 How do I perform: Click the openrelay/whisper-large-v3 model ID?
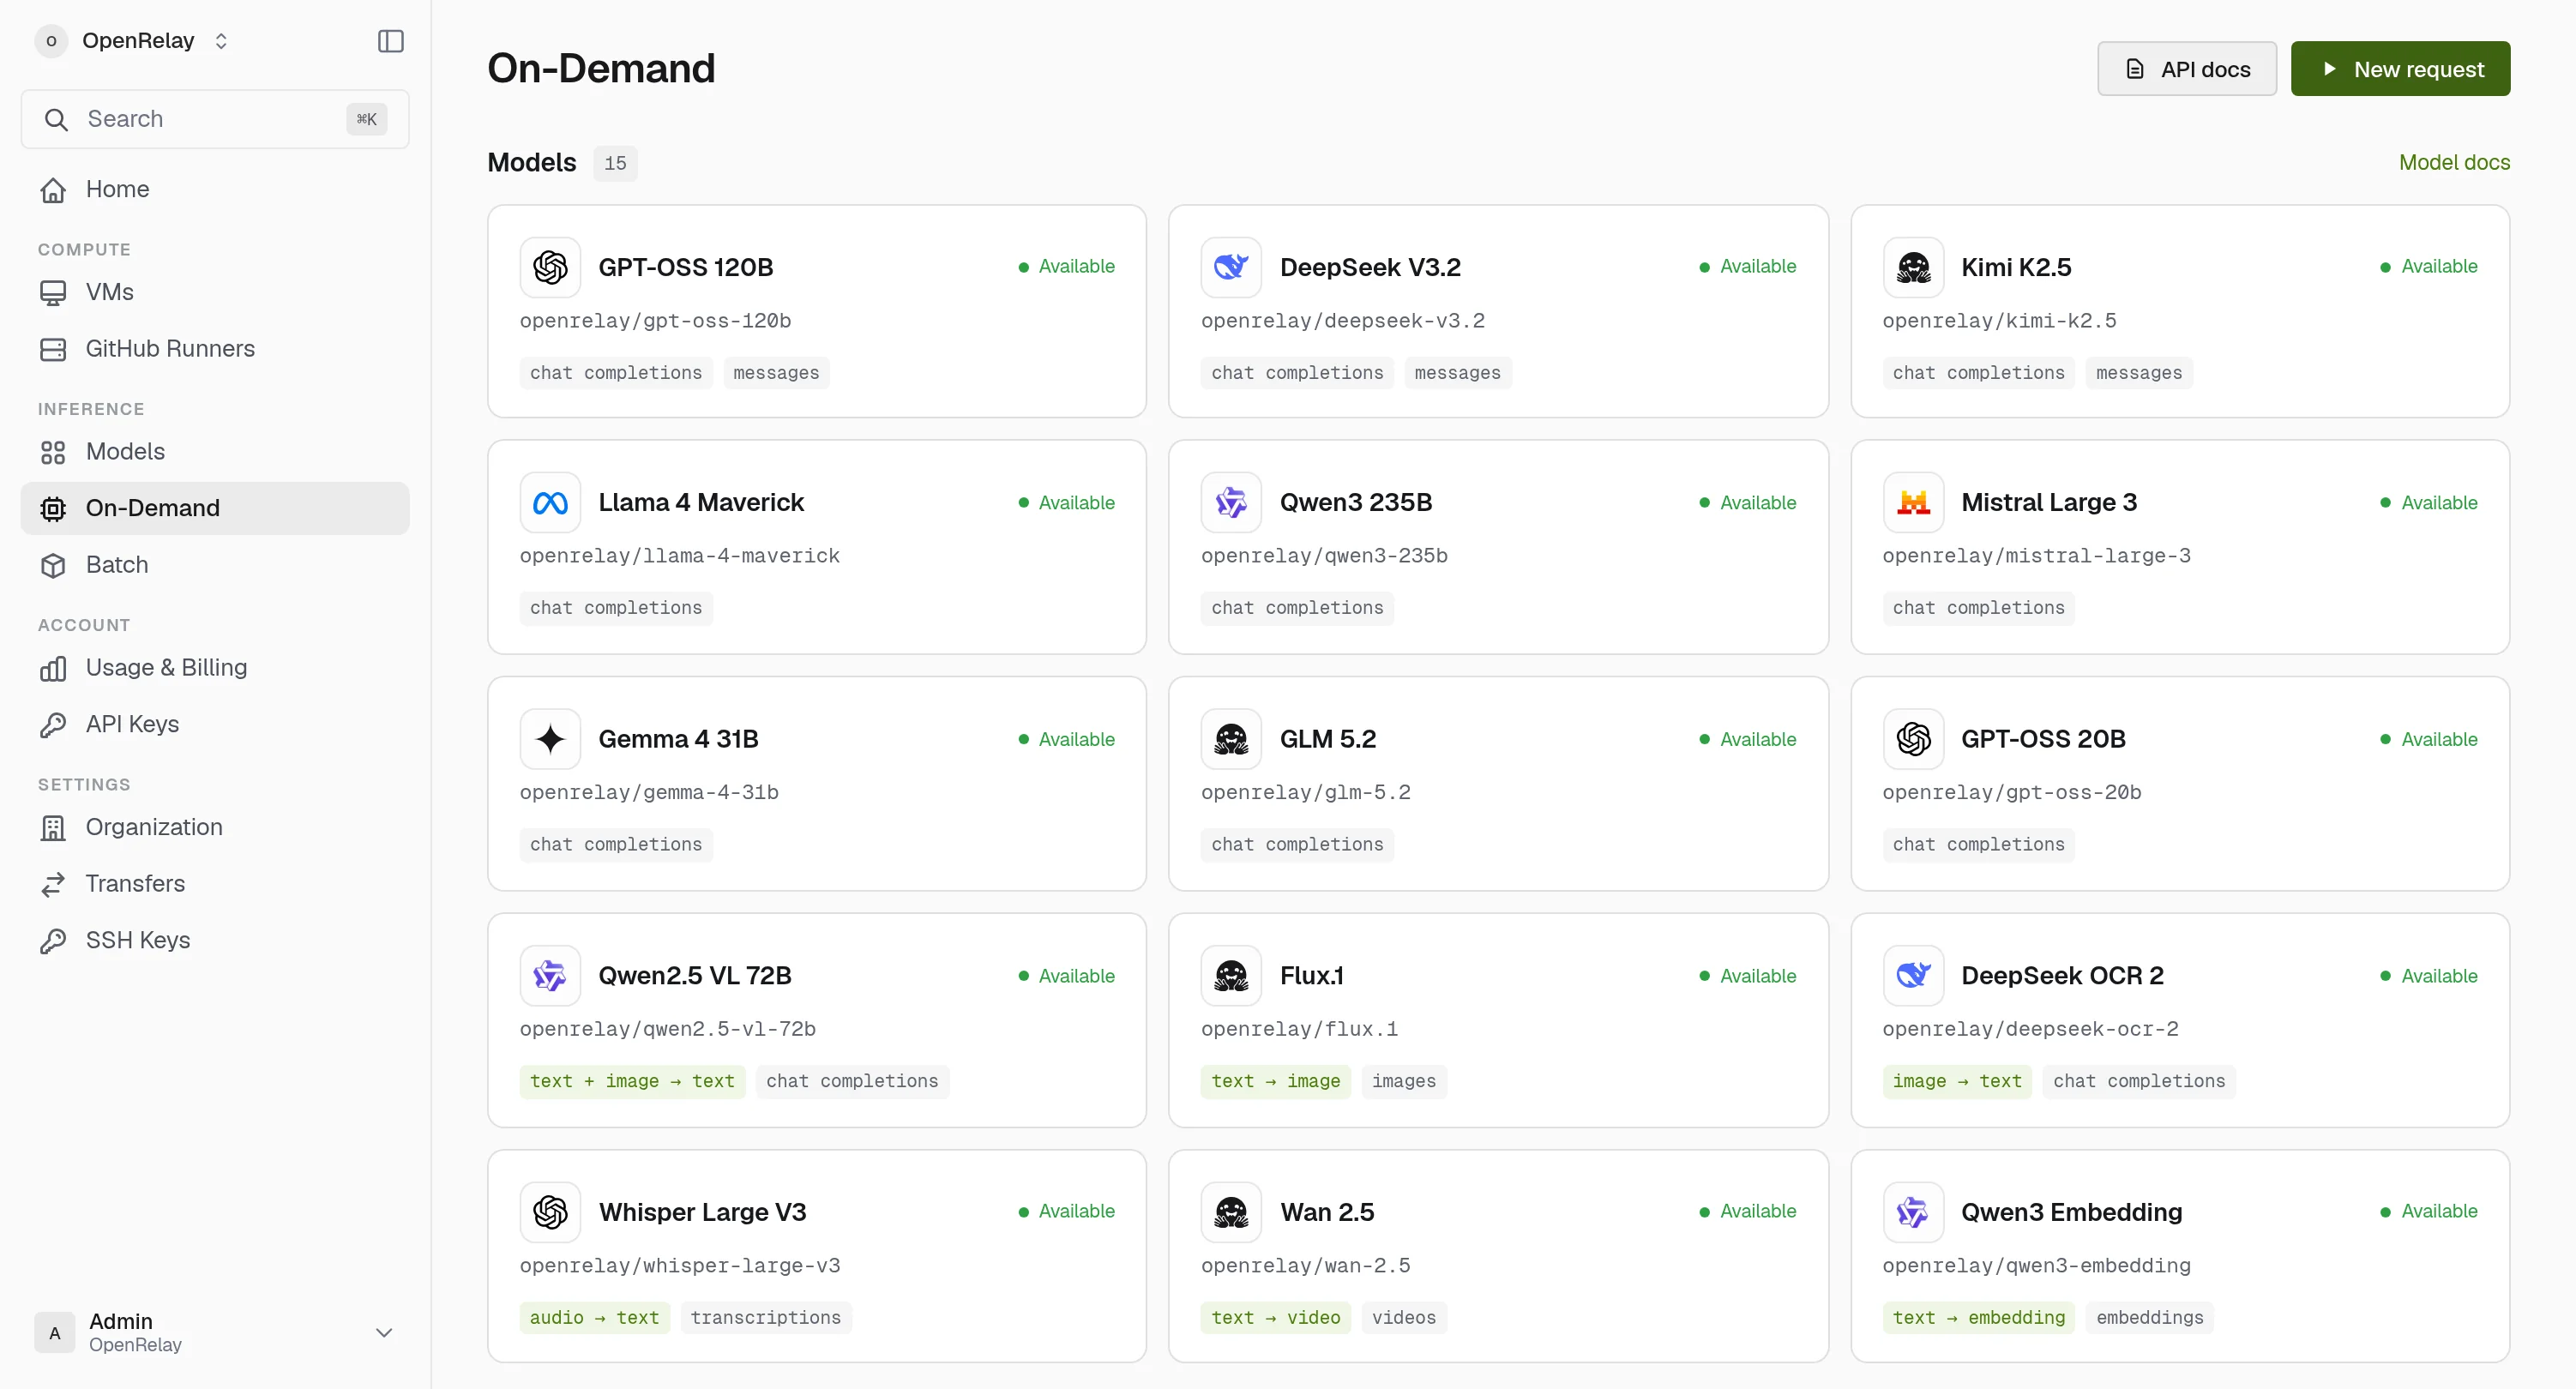click(x=679, y=1266)
